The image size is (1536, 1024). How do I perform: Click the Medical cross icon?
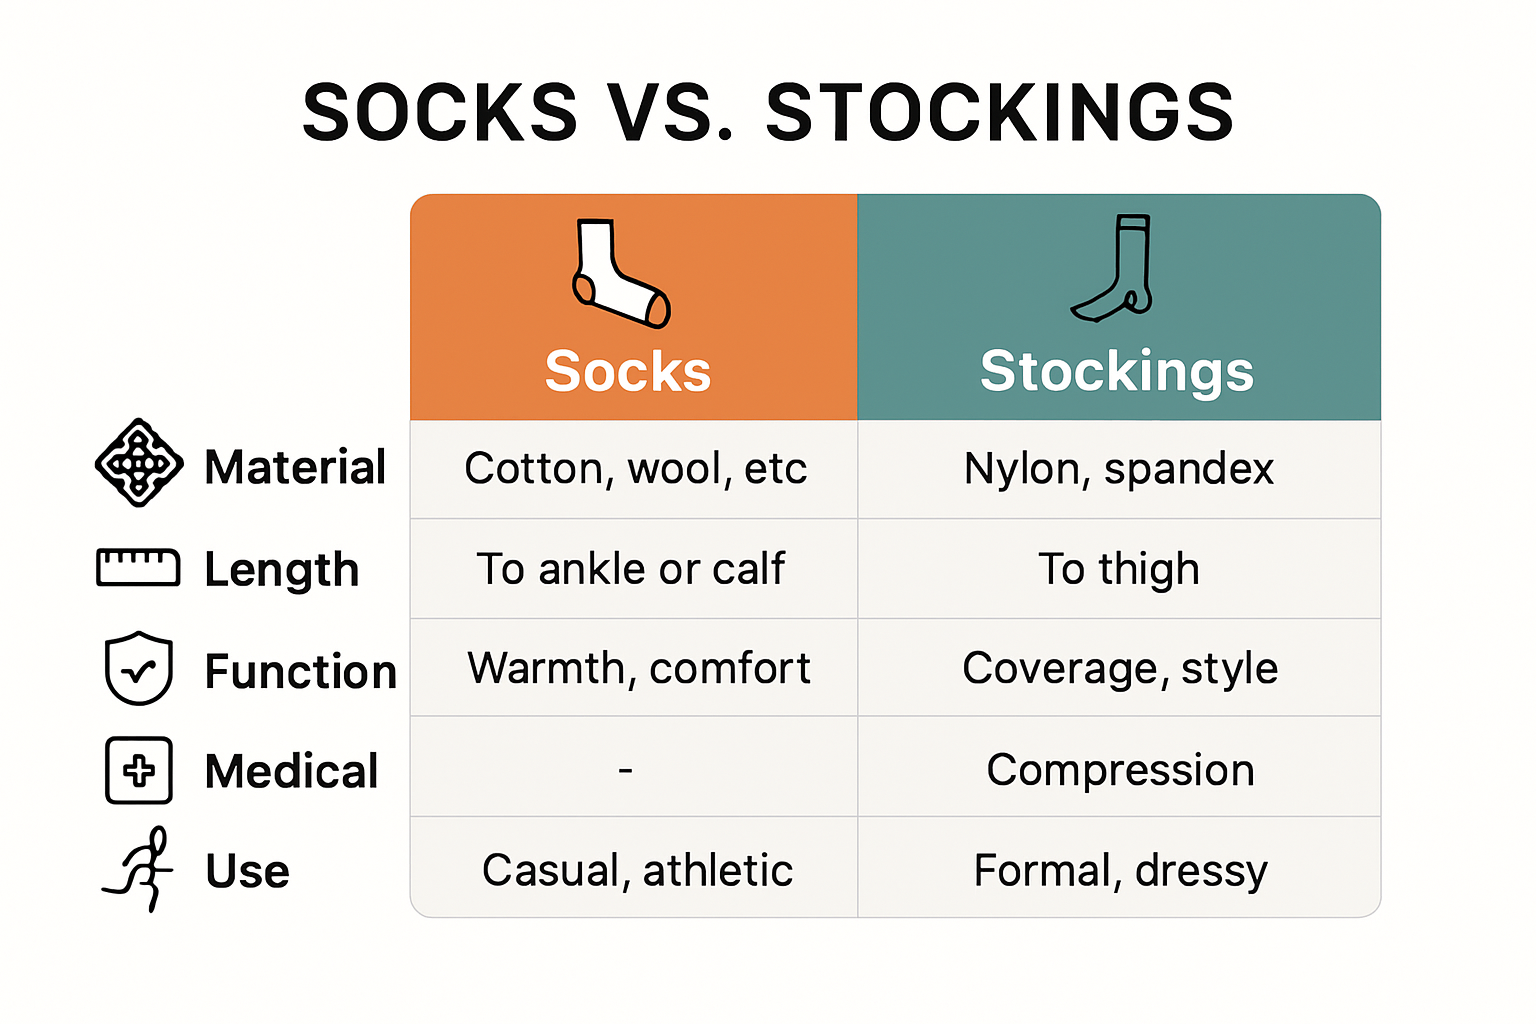click(139, 770)
